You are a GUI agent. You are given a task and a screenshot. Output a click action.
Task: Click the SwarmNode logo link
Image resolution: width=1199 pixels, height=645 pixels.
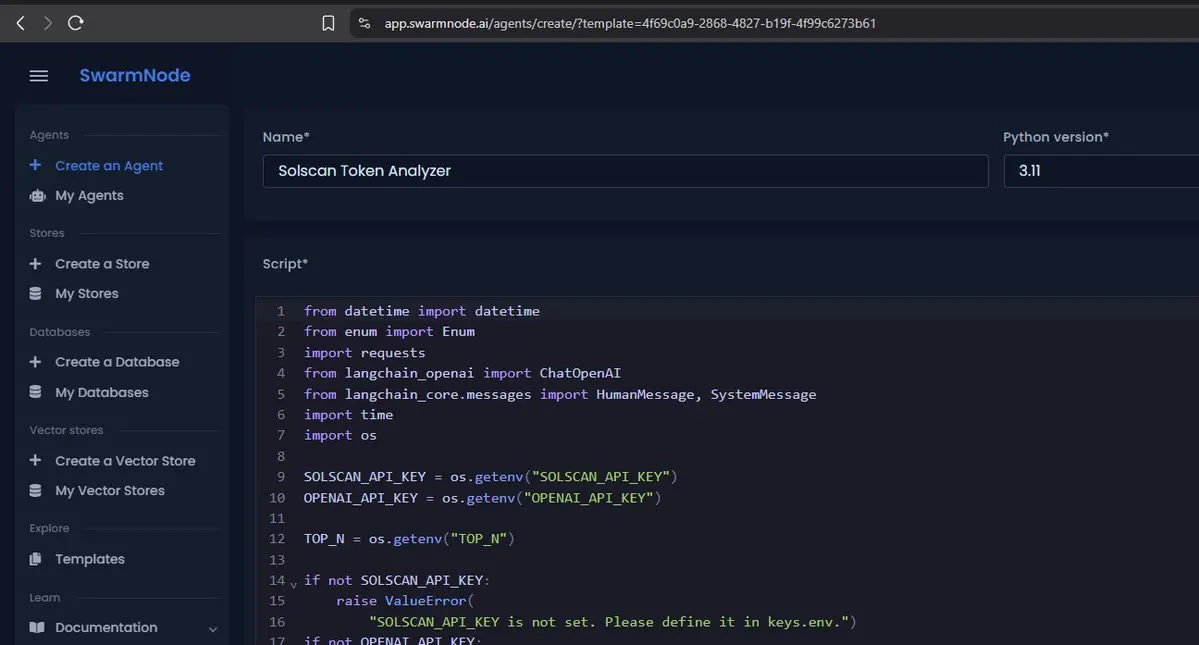point(135,76)
